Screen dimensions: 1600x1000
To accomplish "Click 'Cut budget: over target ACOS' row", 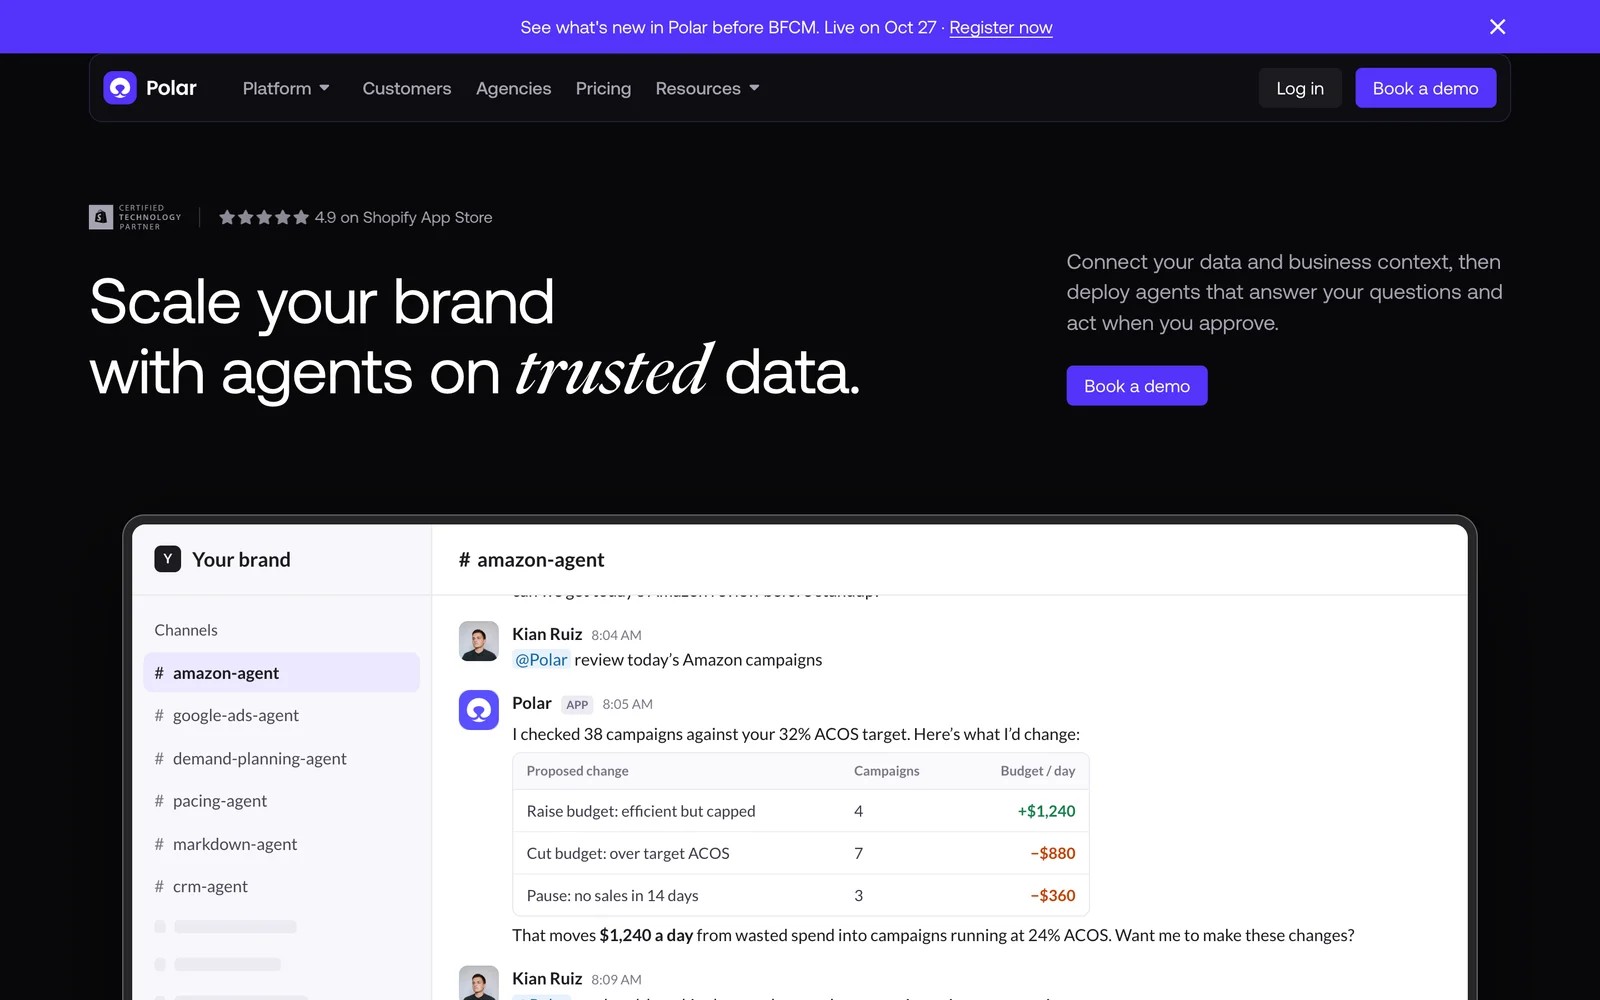I will 801,853.
